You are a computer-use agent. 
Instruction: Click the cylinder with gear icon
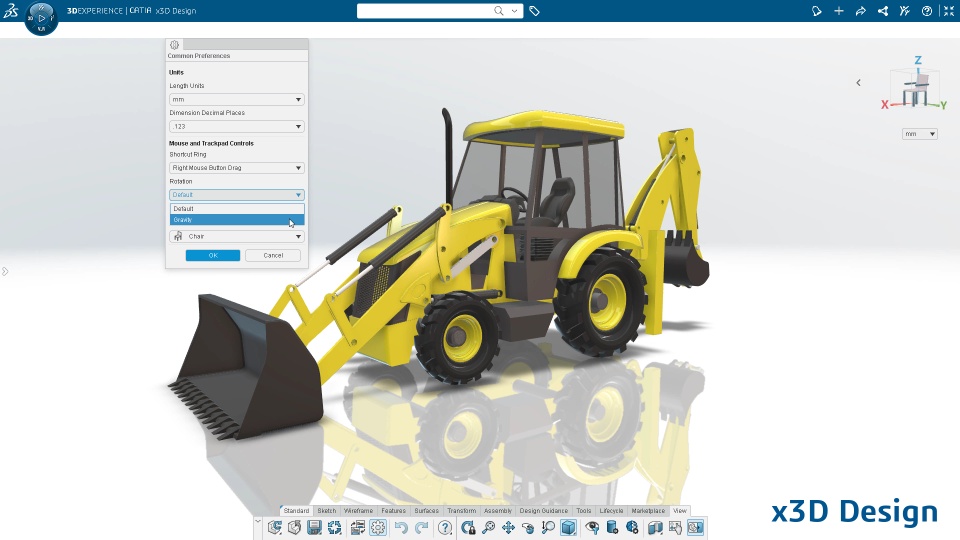coord(612,528)
